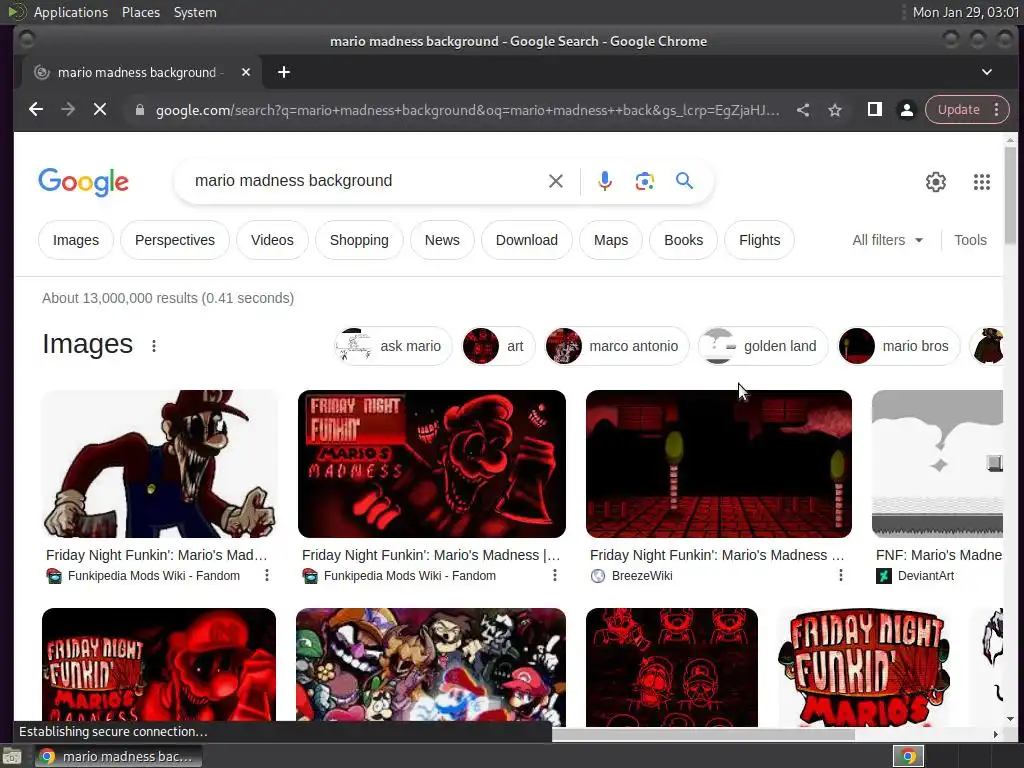Refine images with ask mario chip
This screenshot has height=768, width=1024.
click(x=392, y=346)
